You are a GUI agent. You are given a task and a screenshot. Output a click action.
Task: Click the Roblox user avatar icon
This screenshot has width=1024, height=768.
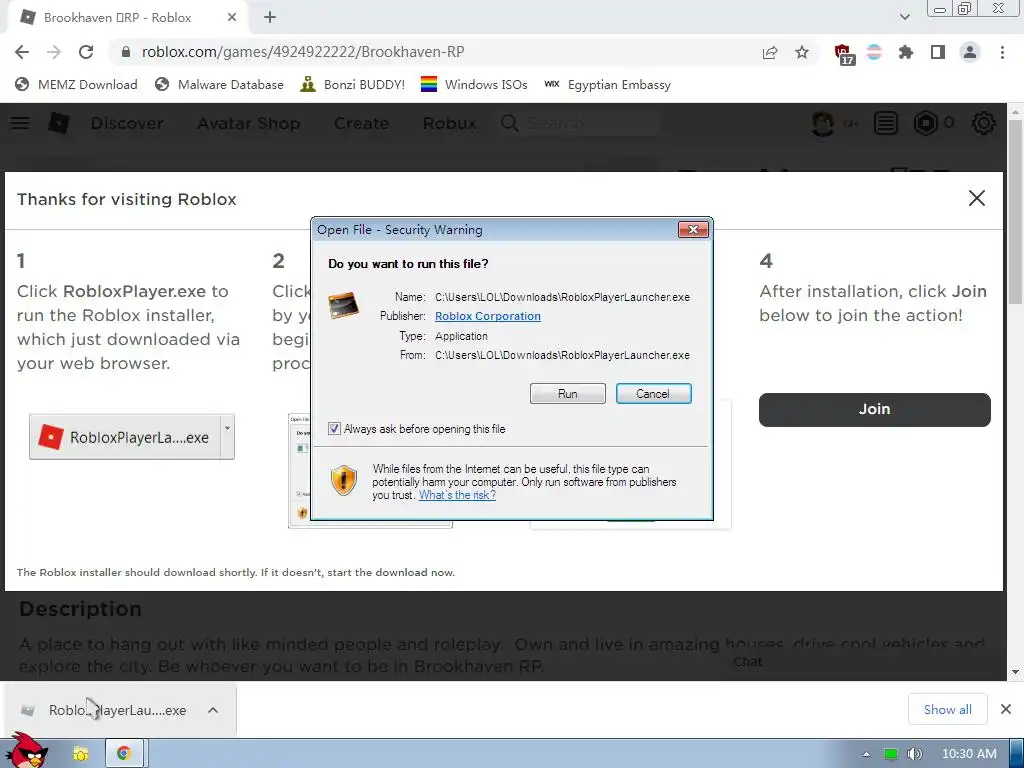pyautogui.click(x=823, y=123)
